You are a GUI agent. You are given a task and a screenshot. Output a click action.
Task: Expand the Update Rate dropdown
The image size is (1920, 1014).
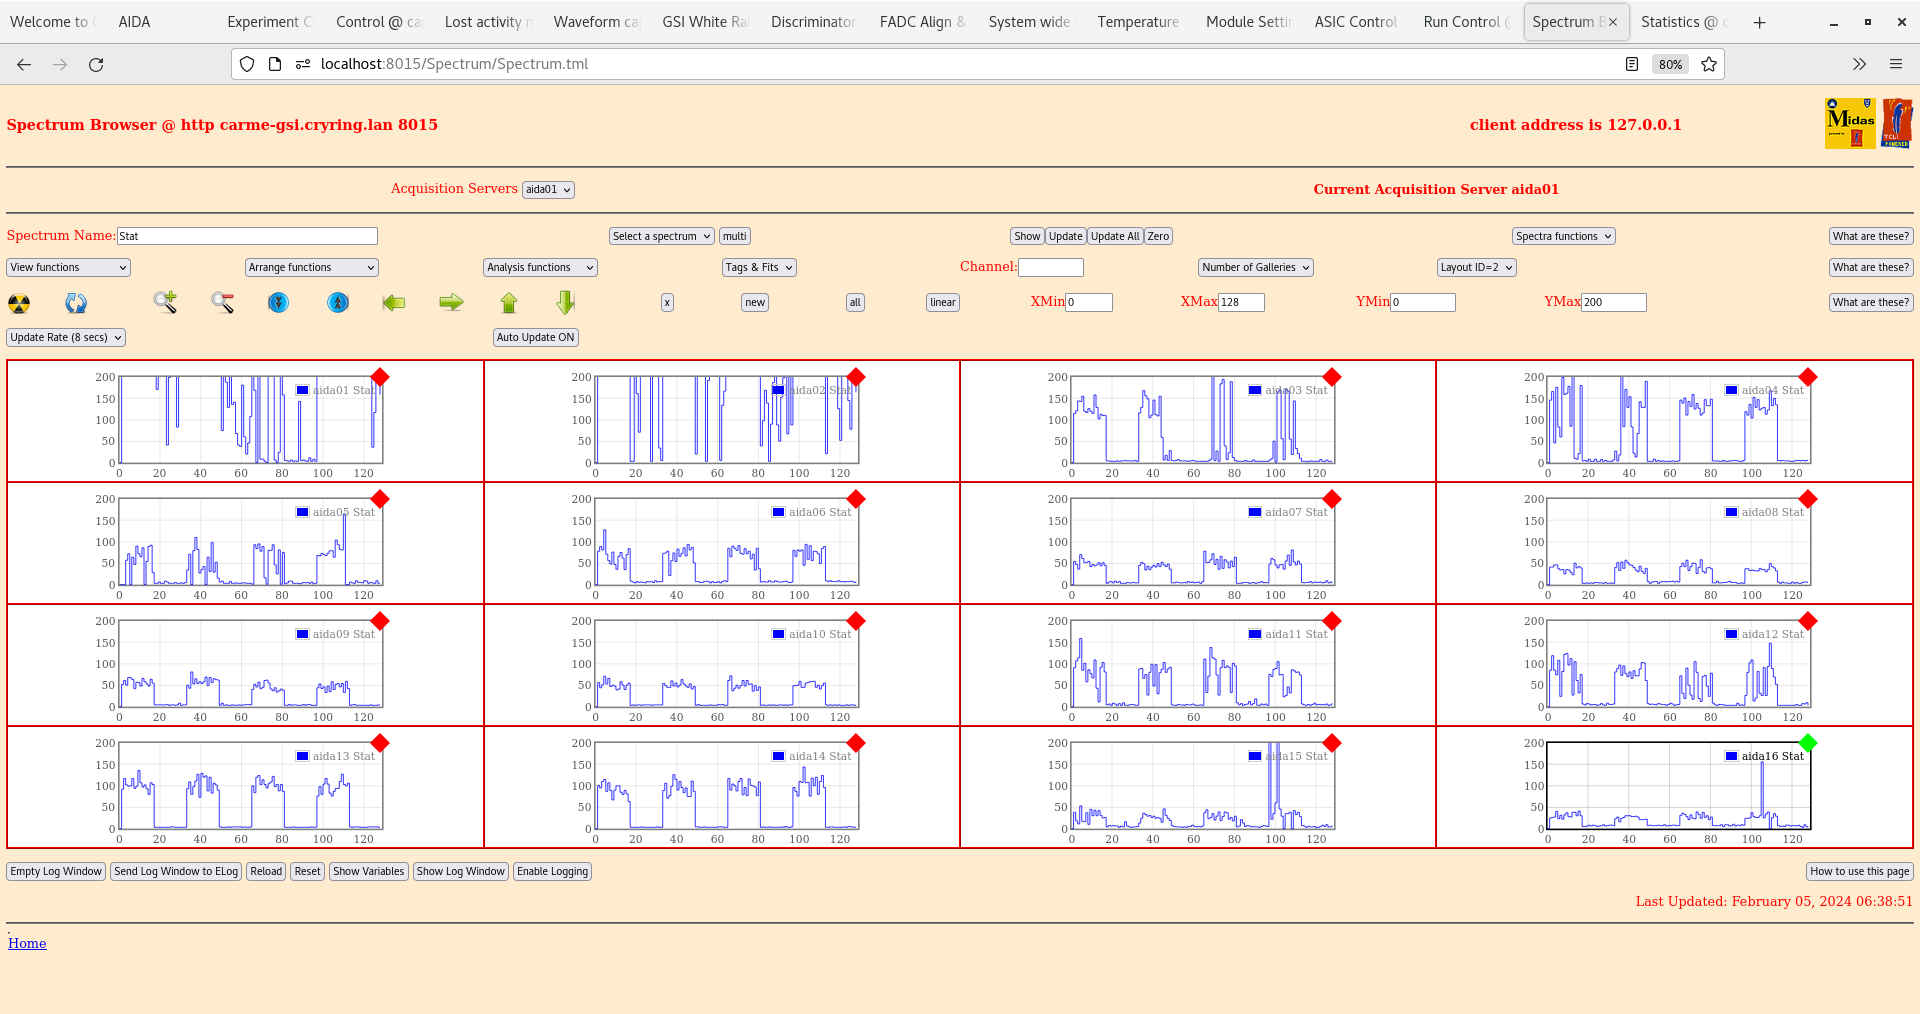click(66, 338)
